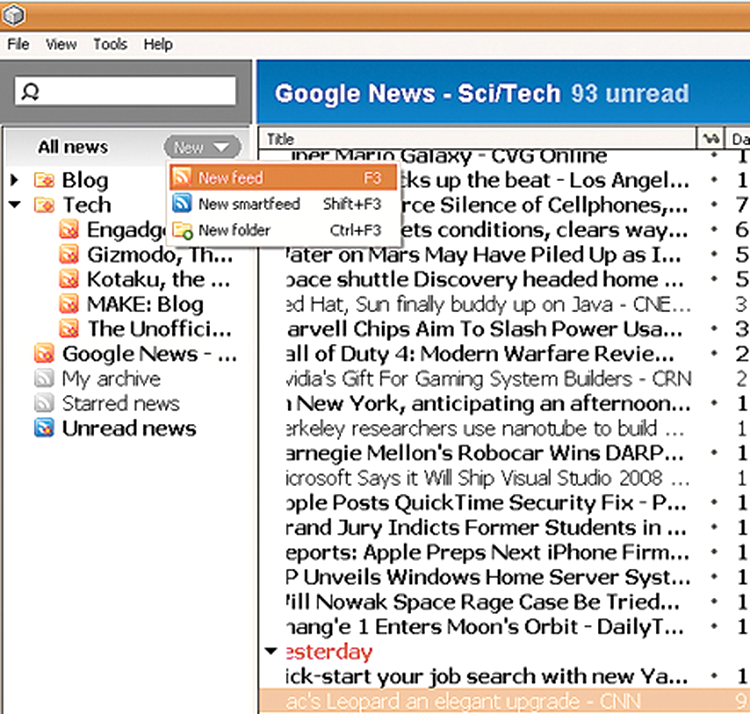Open 'Reports: Apple Preps Next iPhone Firm...' article

(487, 552)
